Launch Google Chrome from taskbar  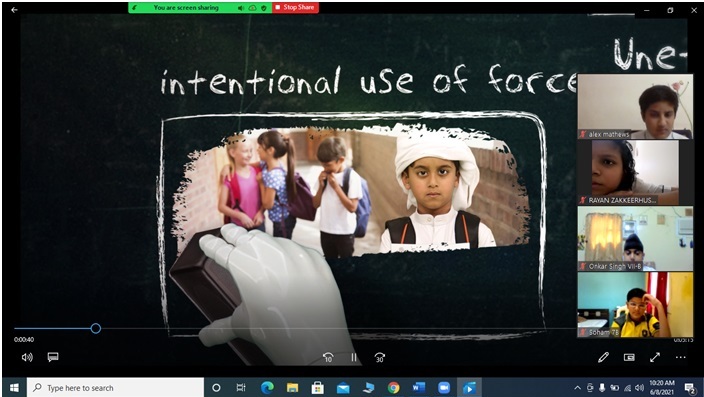(x=393, y=388)
